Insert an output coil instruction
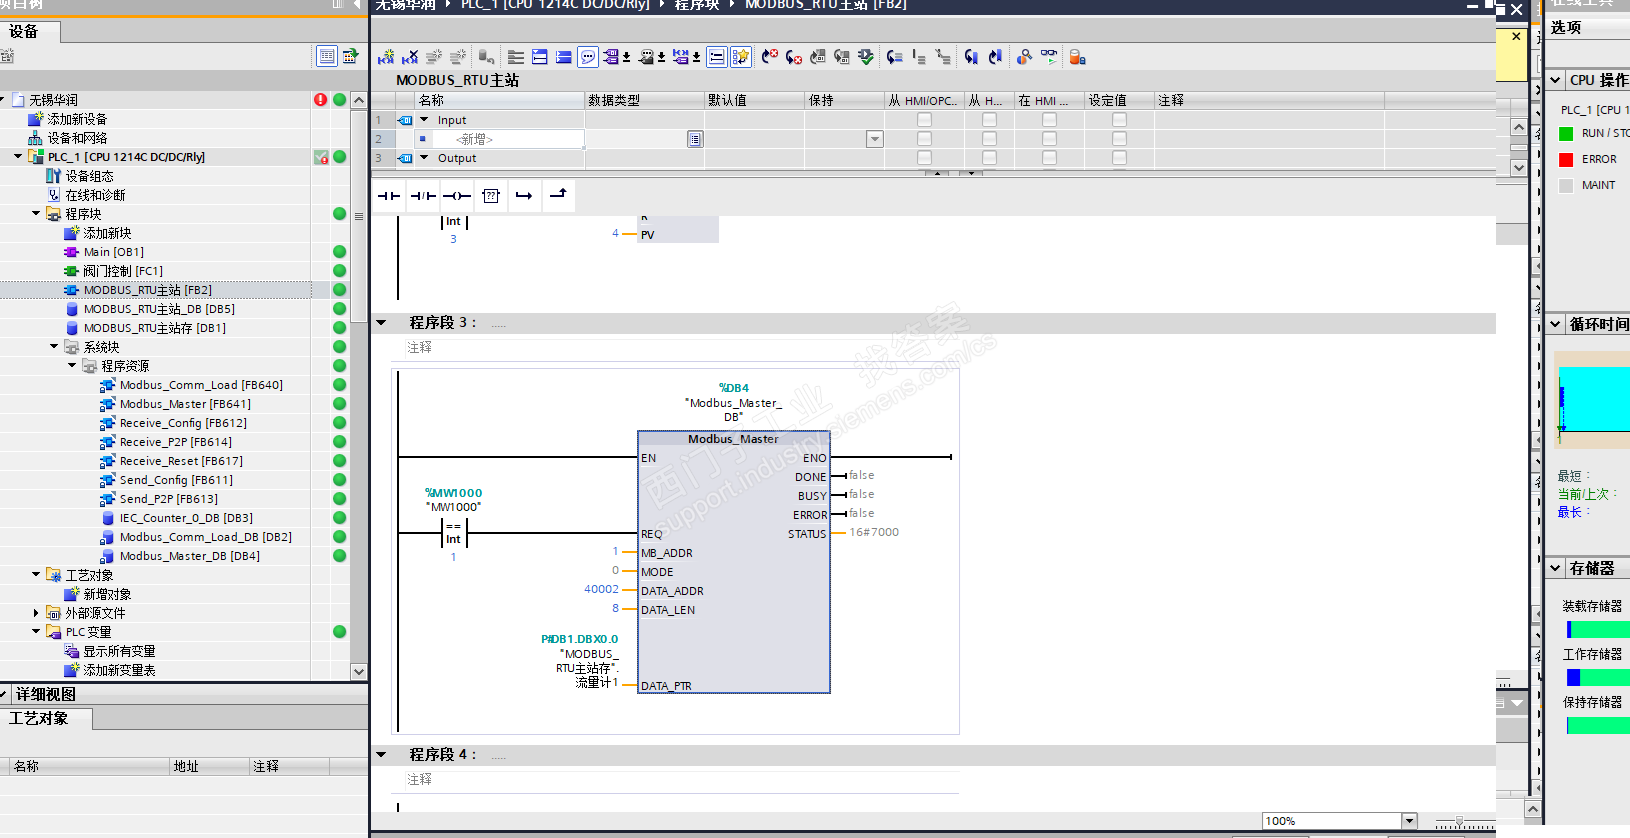1630x838 pixels. (x=457, y=196)
